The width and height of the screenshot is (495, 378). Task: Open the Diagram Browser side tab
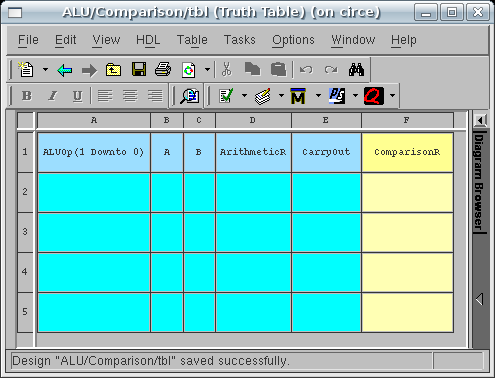480,182
